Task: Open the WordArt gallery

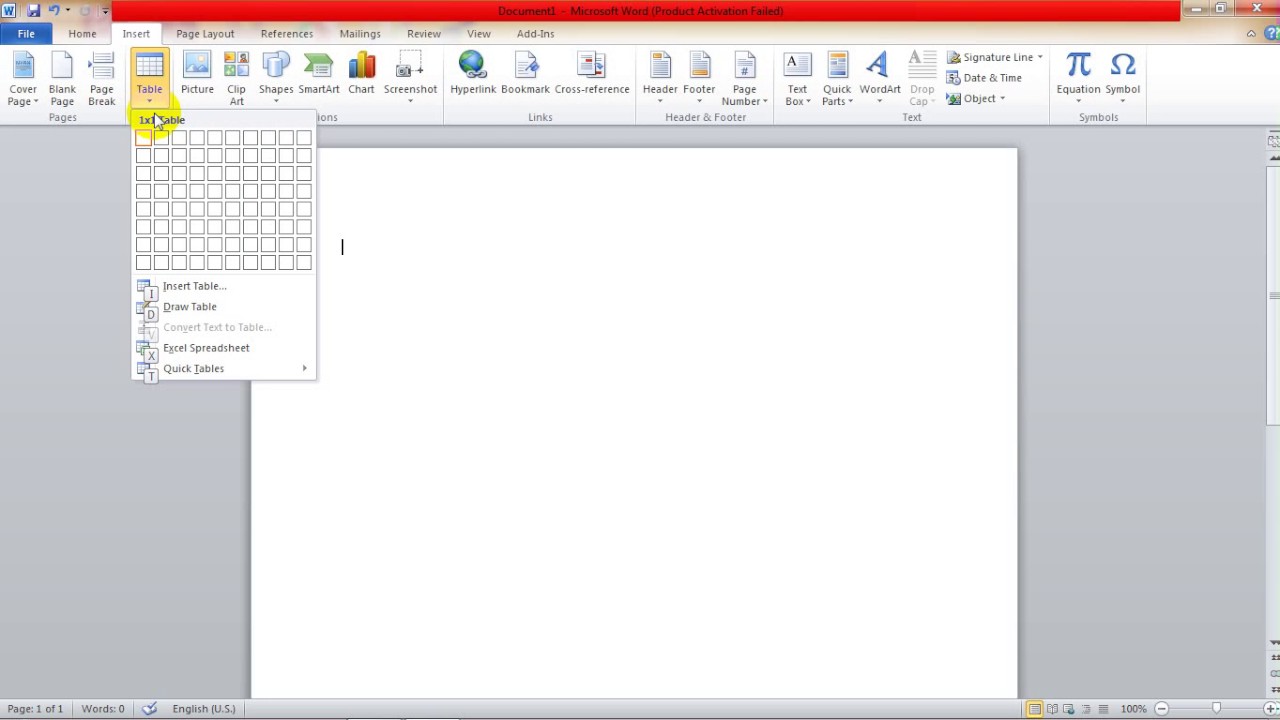Action: click(880, 78)
